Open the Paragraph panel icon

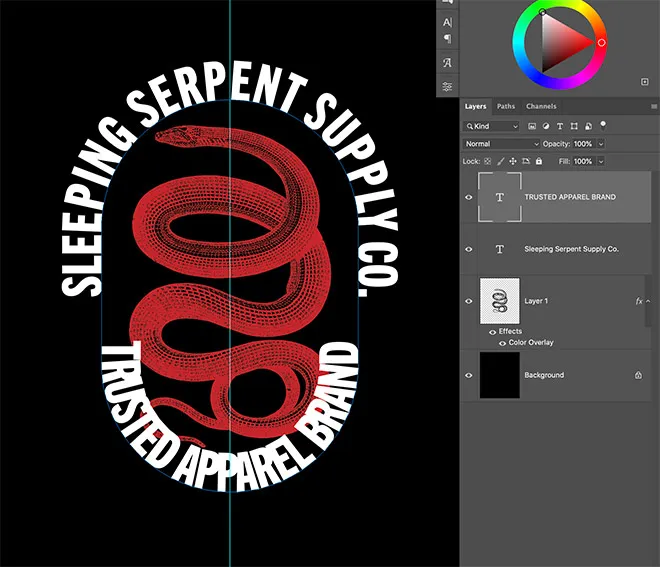(x=447, y=39)
